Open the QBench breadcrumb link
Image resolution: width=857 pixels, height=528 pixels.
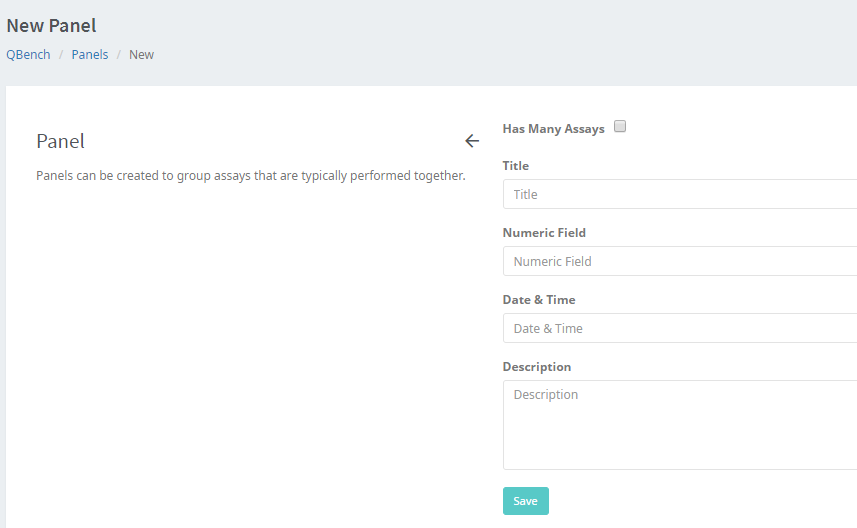pos(28,54)
